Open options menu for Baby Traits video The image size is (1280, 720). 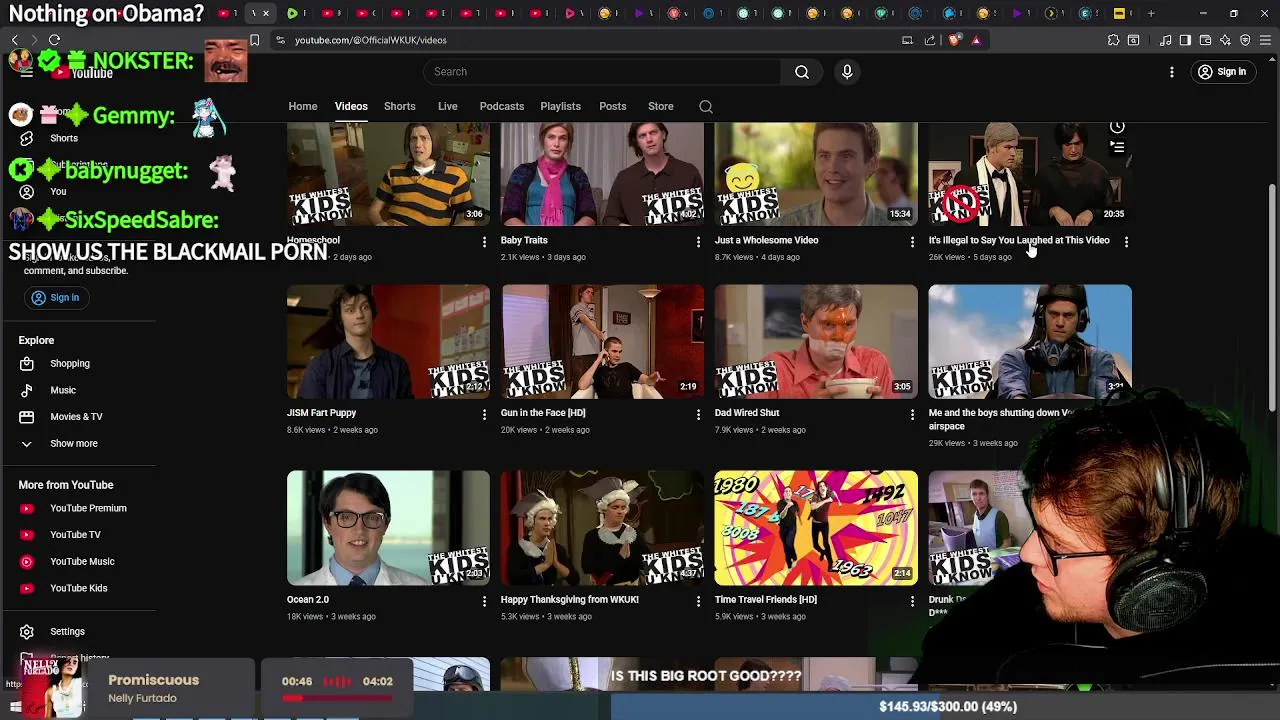click(698, 242)
